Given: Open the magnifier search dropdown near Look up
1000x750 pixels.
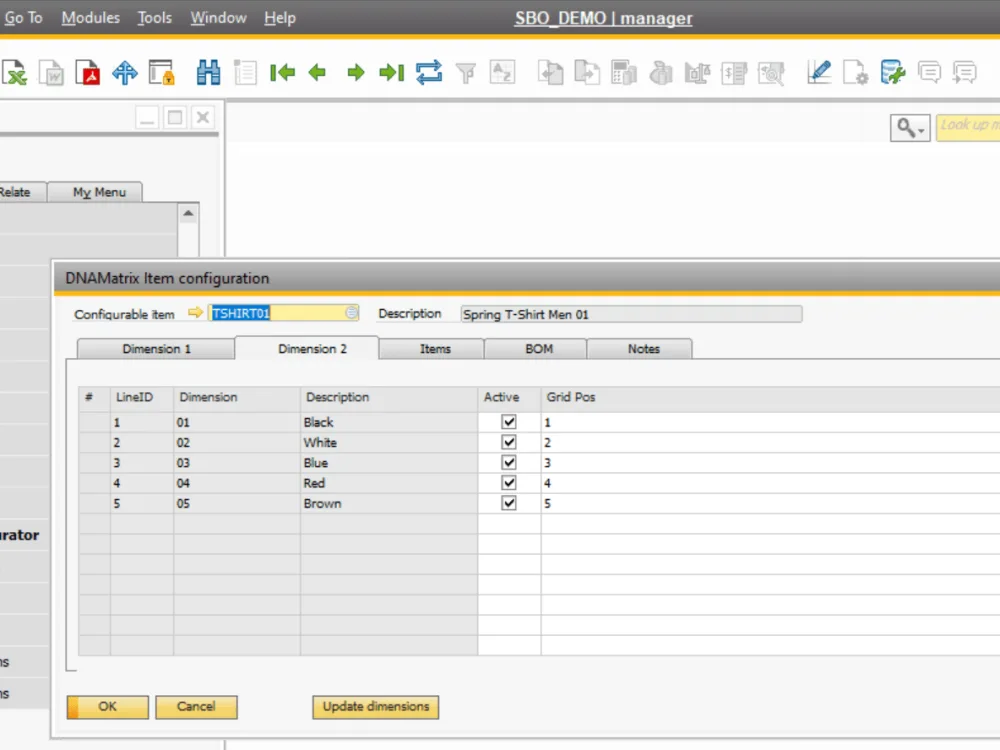Looking at the screenshot, I should pos(909,128).
